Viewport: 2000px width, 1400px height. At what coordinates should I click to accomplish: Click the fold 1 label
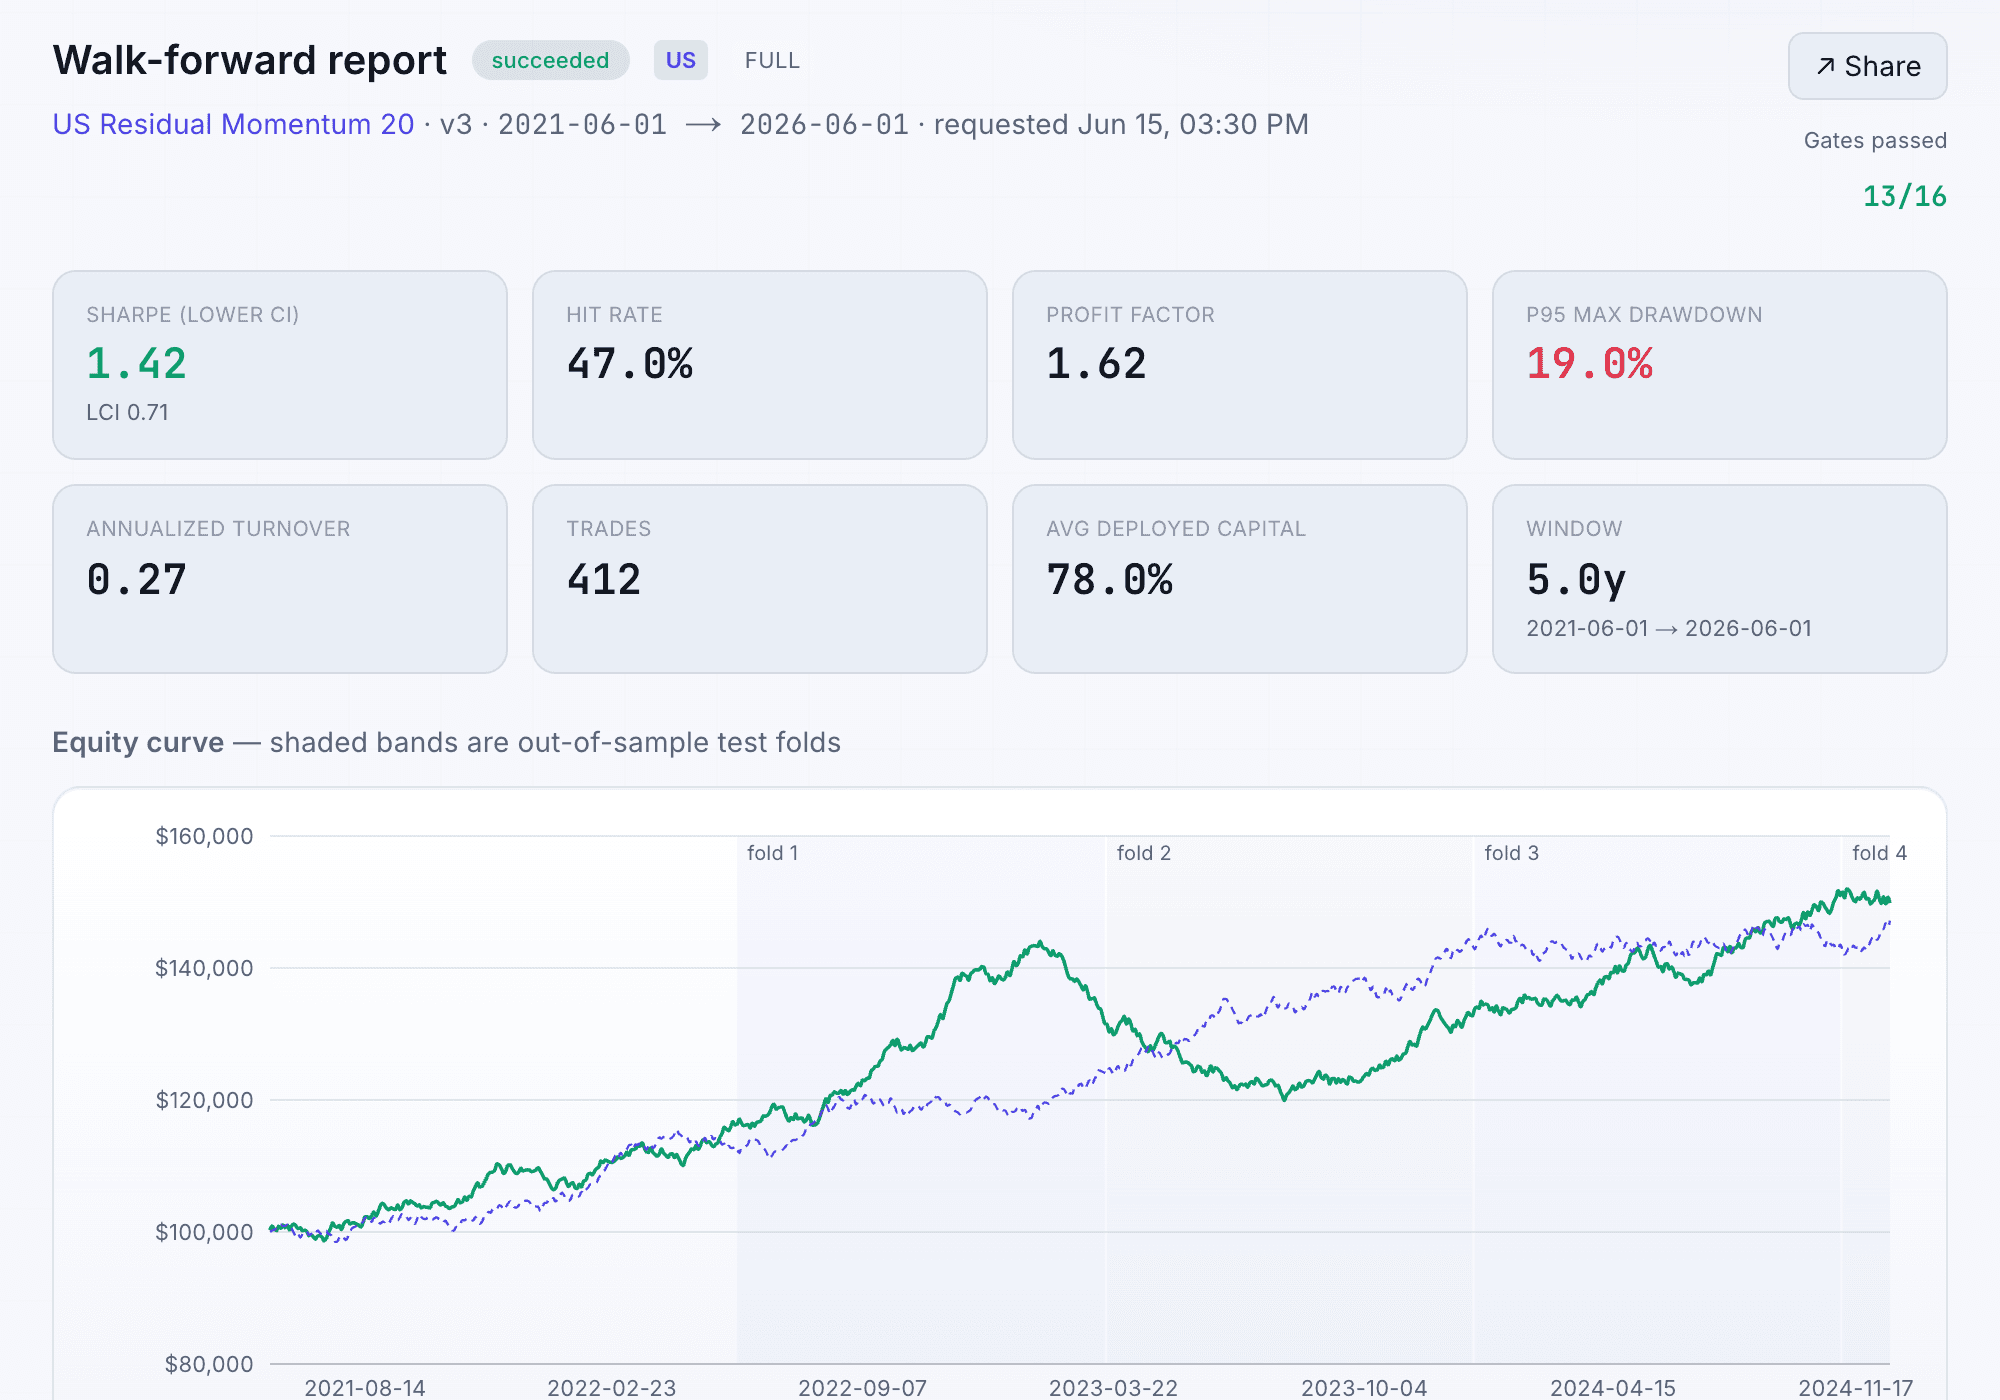(x=773, y=853)
